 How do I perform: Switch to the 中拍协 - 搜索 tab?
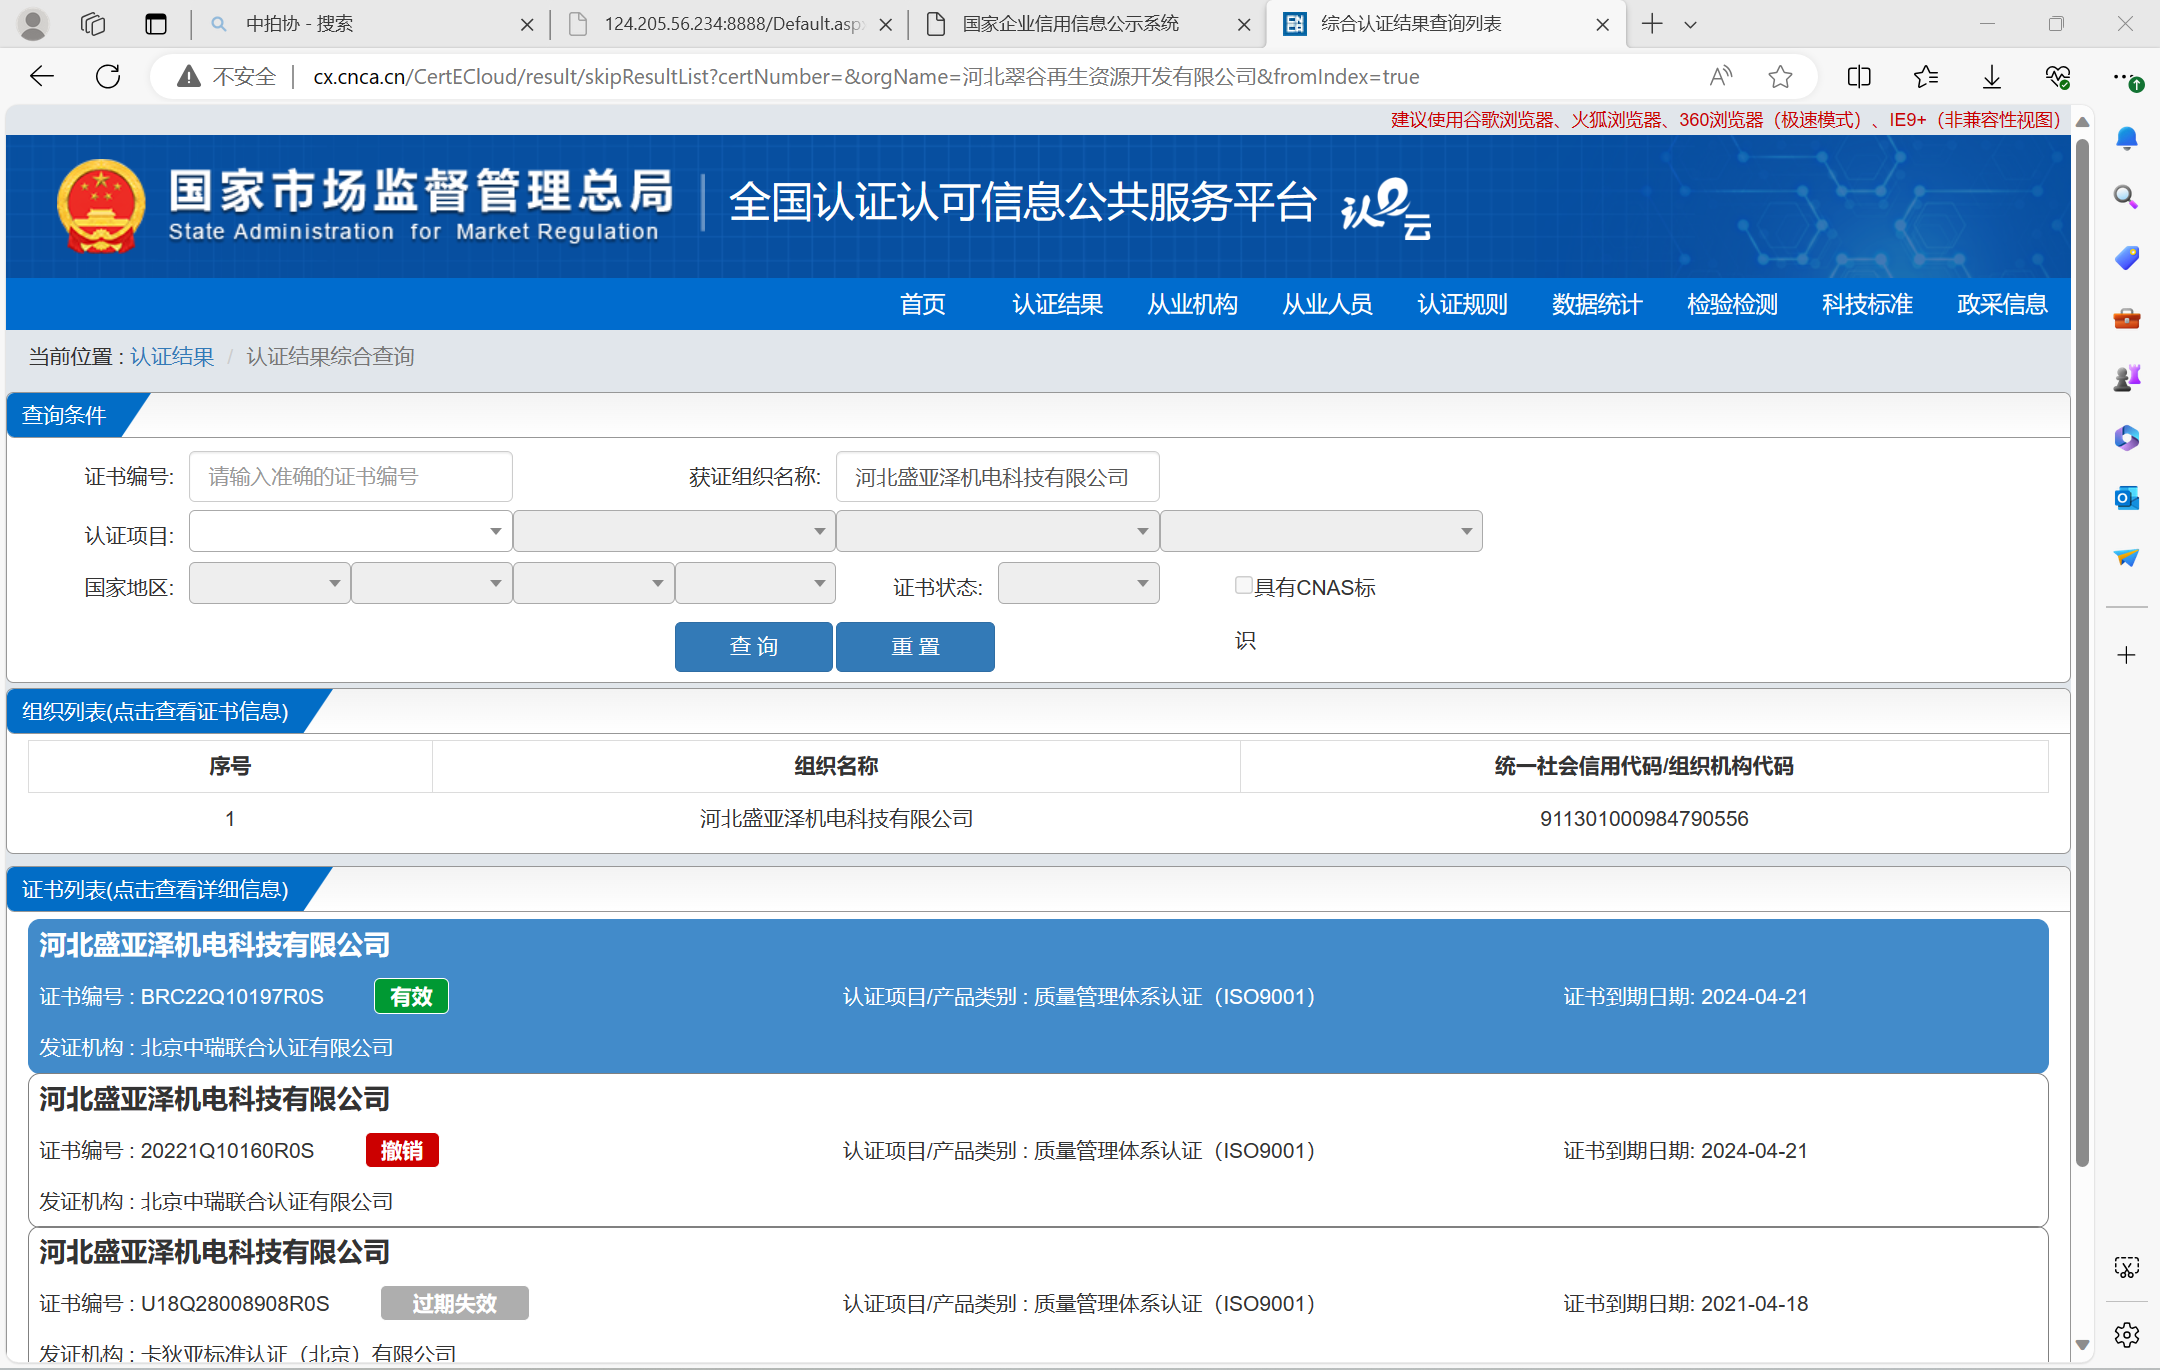370,24
